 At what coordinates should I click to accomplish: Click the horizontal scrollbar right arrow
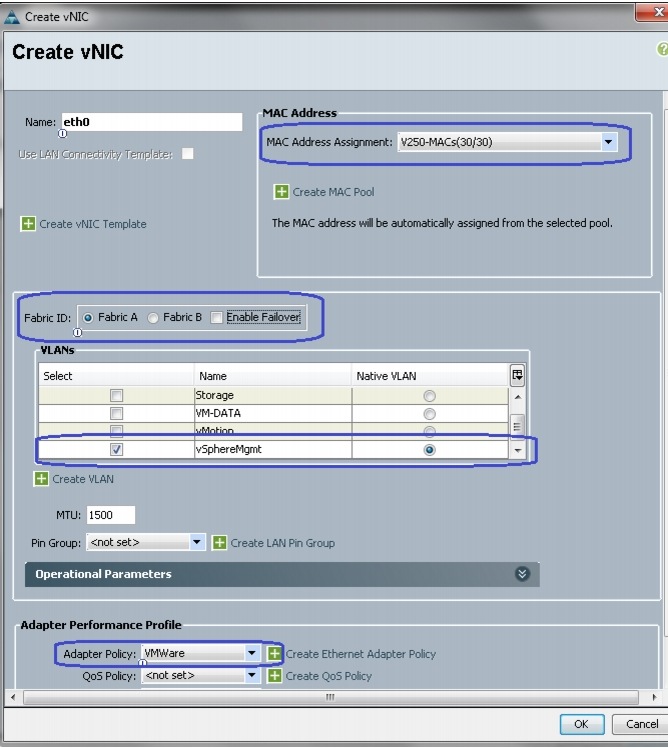point(654,697)
